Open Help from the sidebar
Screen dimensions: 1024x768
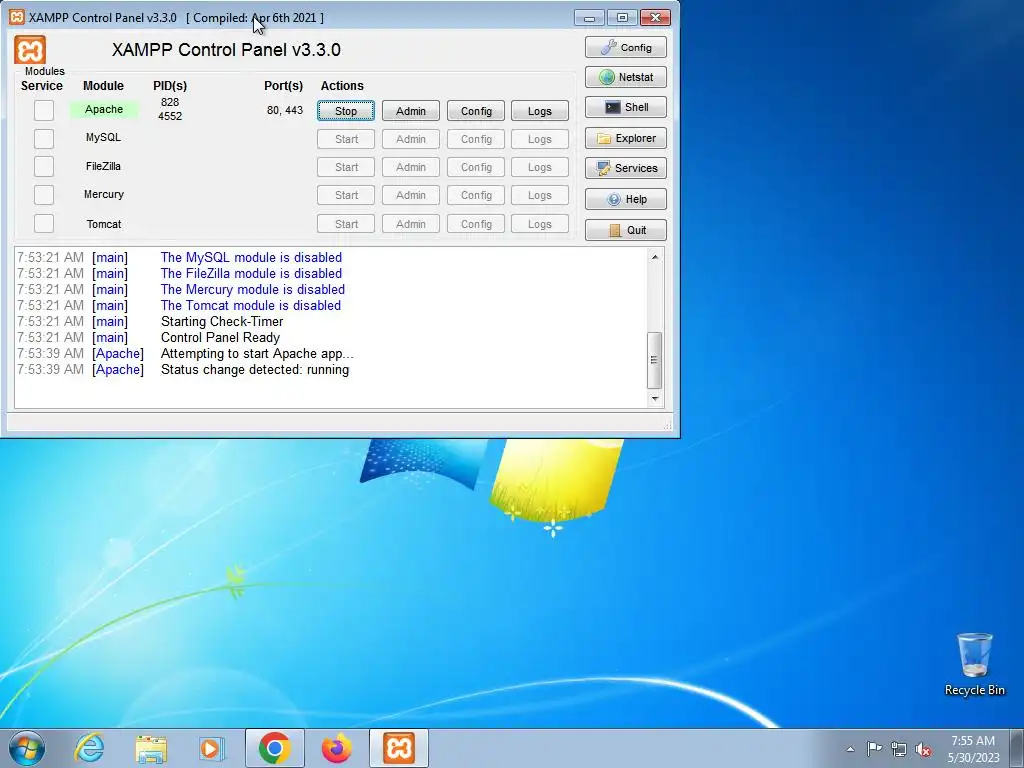tap(626, 199)
